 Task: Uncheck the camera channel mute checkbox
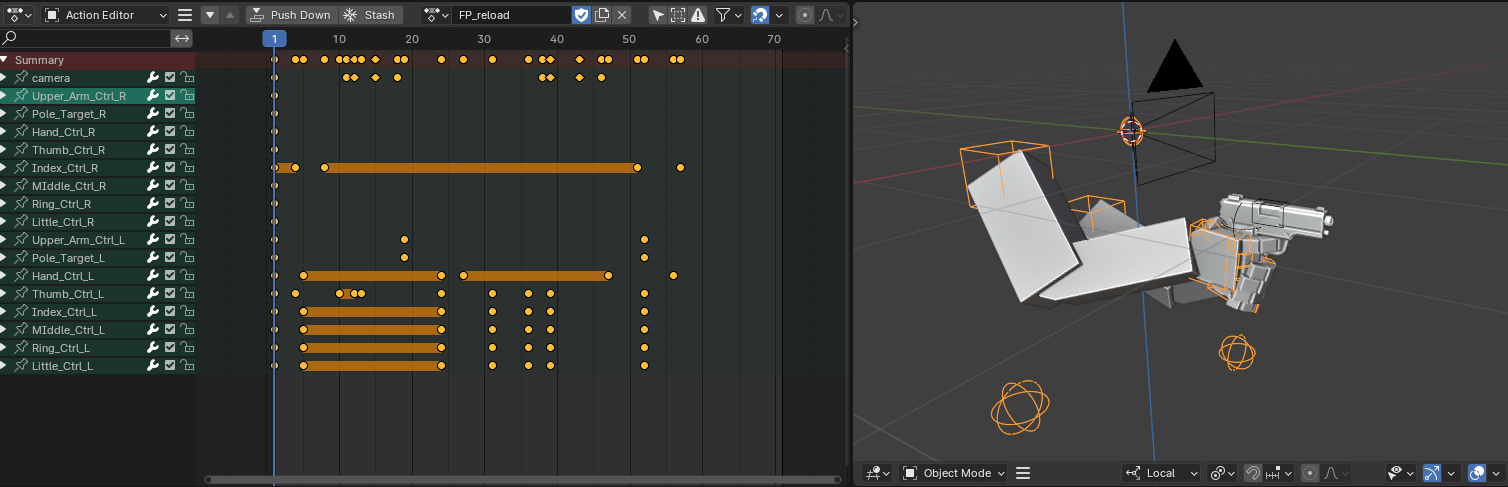[170, 78]
